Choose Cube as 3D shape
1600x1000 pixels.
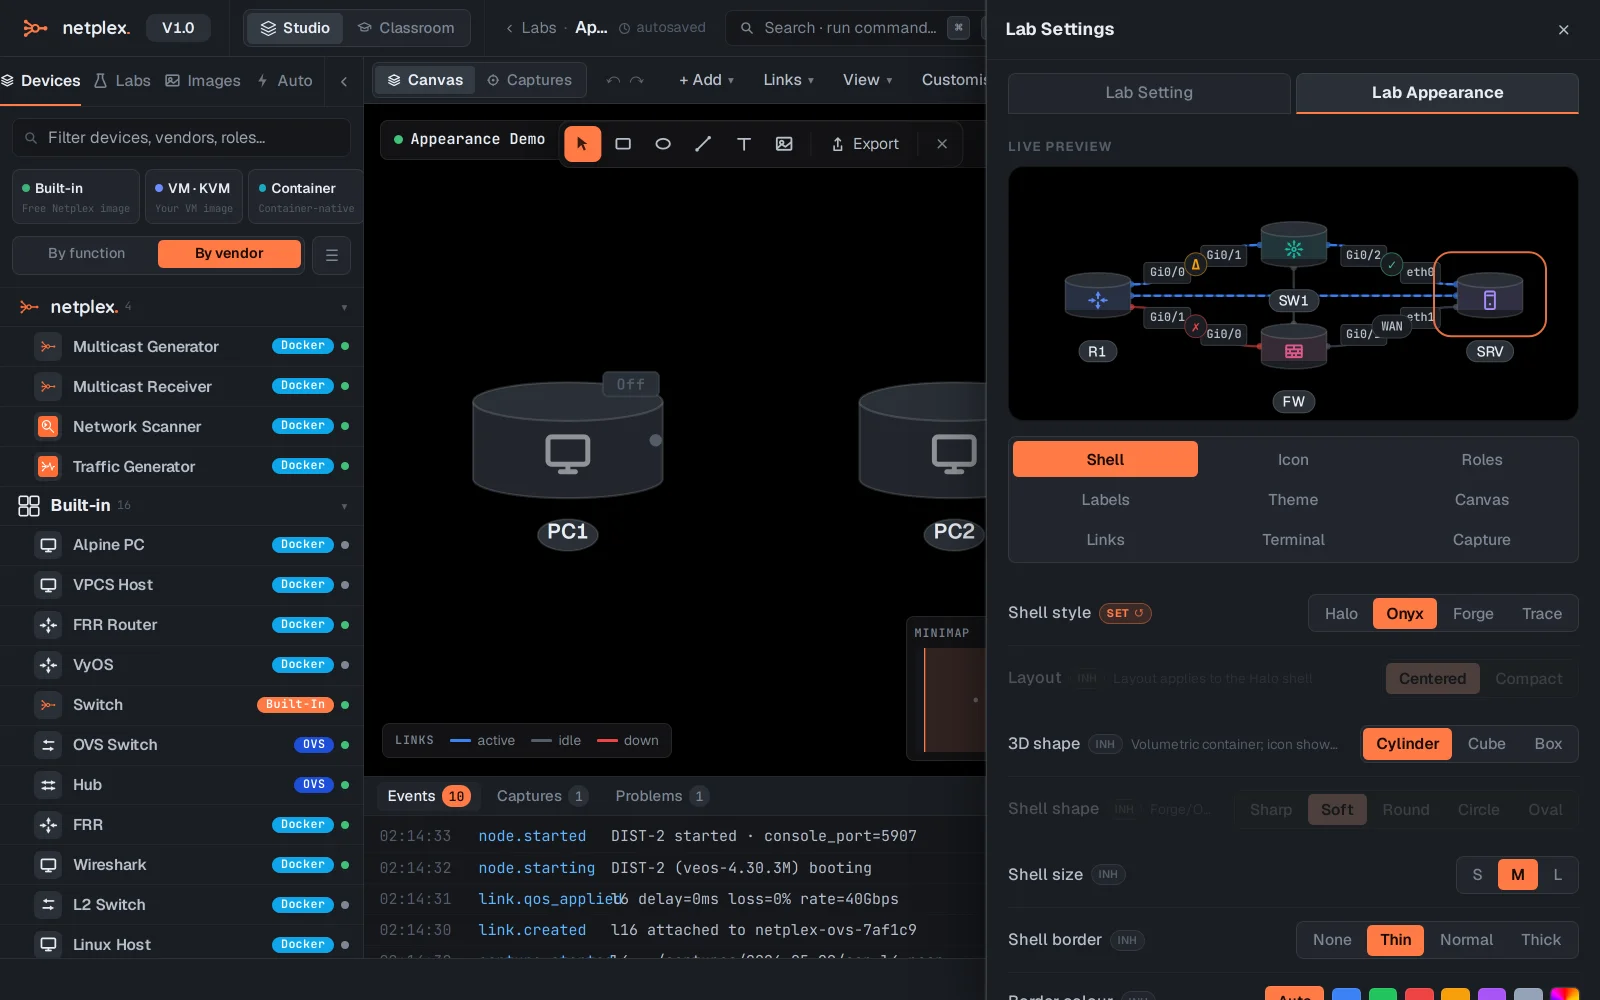click(1486, 744)
